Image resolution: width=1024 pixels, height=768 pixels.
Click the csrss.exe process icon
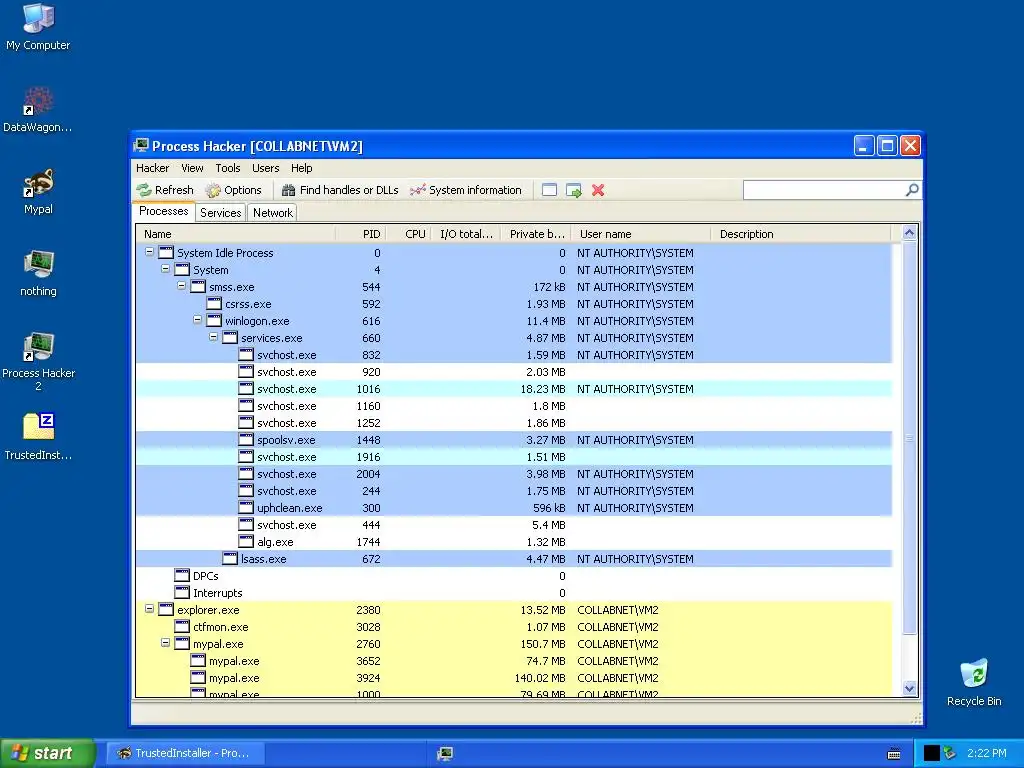tap(214, 304)
